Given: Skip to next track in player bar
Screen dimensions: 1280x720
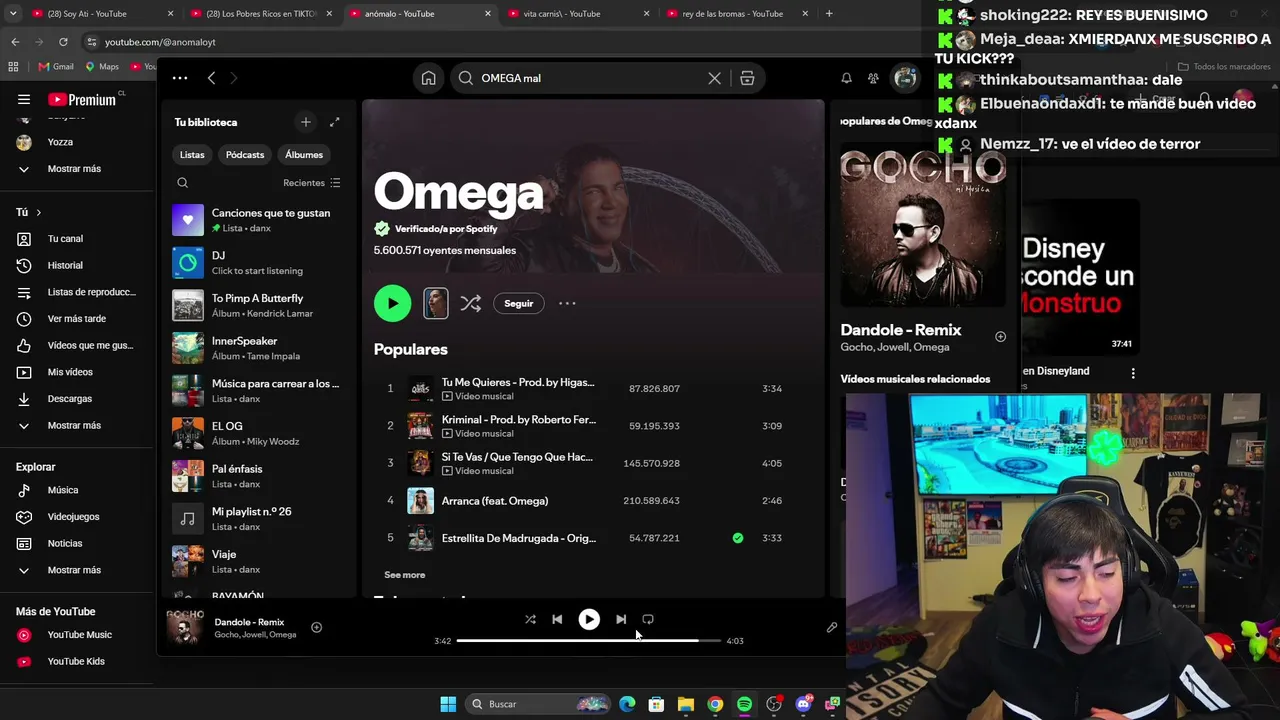Looking at the screenshot, I should pyautogui.click(x=621, y=619).
